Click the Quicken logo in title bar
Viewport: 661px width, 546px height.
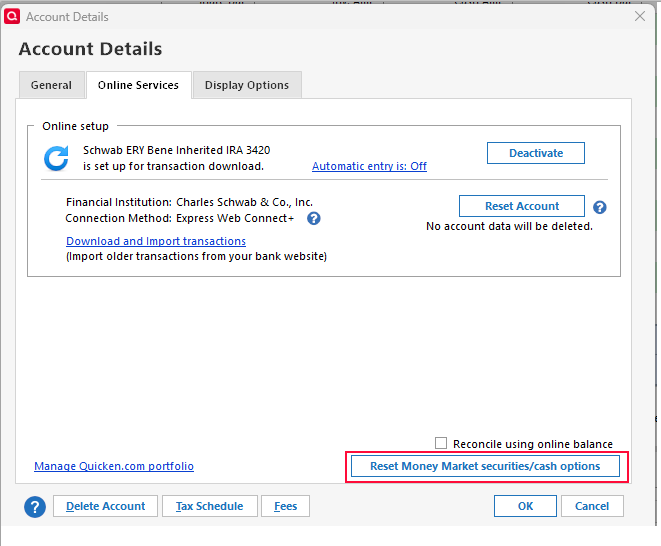(12, 16)
